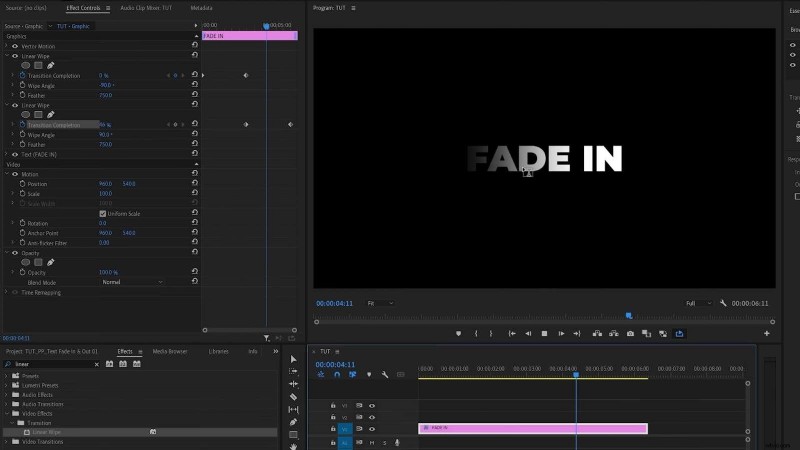
Task: Create ellipse mask under Opacity effect
Action: 26,262
